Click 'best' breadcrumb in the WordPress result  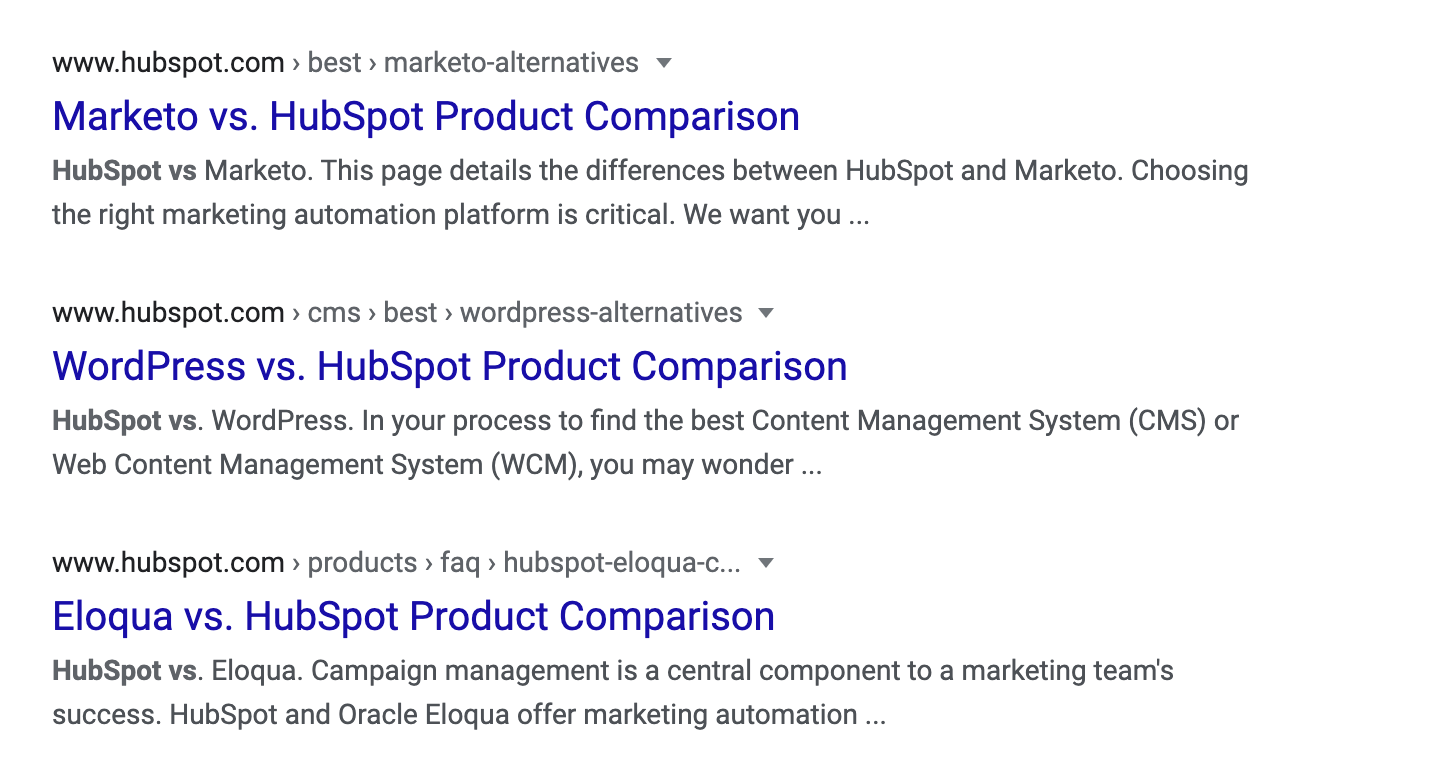tap(410, 313)
